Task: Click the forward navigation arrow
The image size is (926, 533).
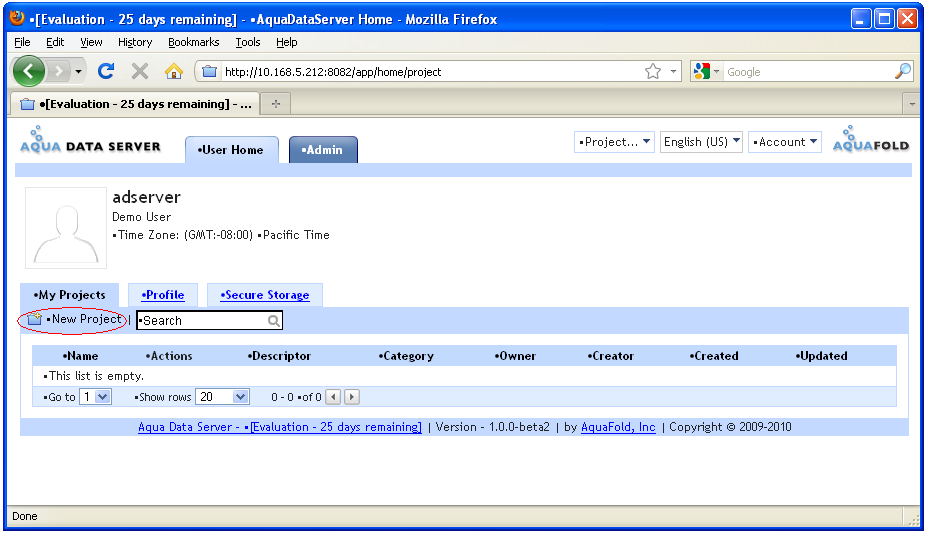Action: [x=58, y=72]
